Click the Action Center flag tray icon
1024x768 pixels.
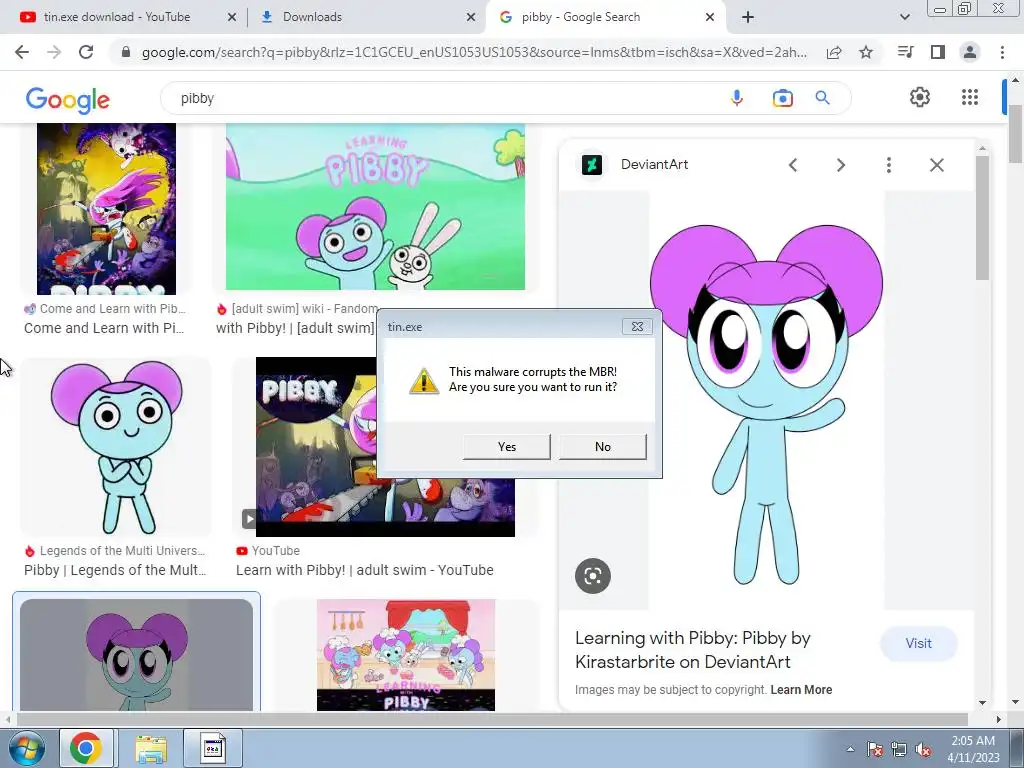coord(875,749)
